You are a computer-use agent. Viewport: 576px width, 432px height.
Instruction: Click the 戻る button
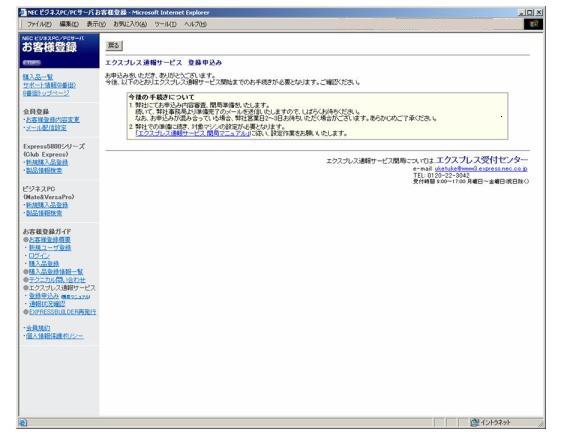pyautogui.click(x=114, y=46)
